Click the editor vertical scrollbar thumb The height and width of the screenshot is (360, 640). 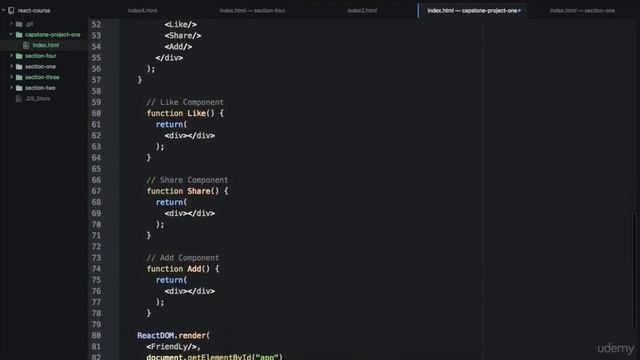point(635,269)
